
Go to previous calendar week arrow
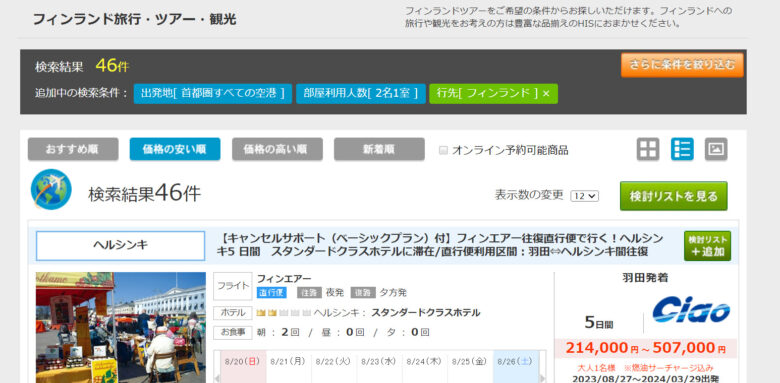coord(216,378)
